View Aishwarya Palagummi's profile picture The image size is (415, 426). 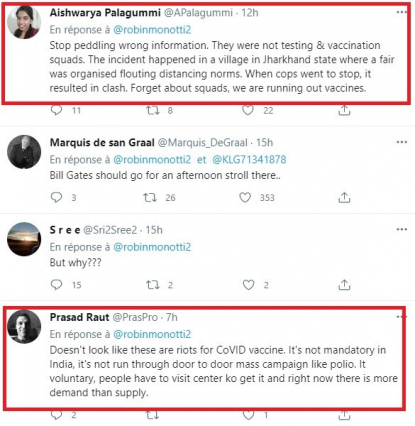click(24, 22)
